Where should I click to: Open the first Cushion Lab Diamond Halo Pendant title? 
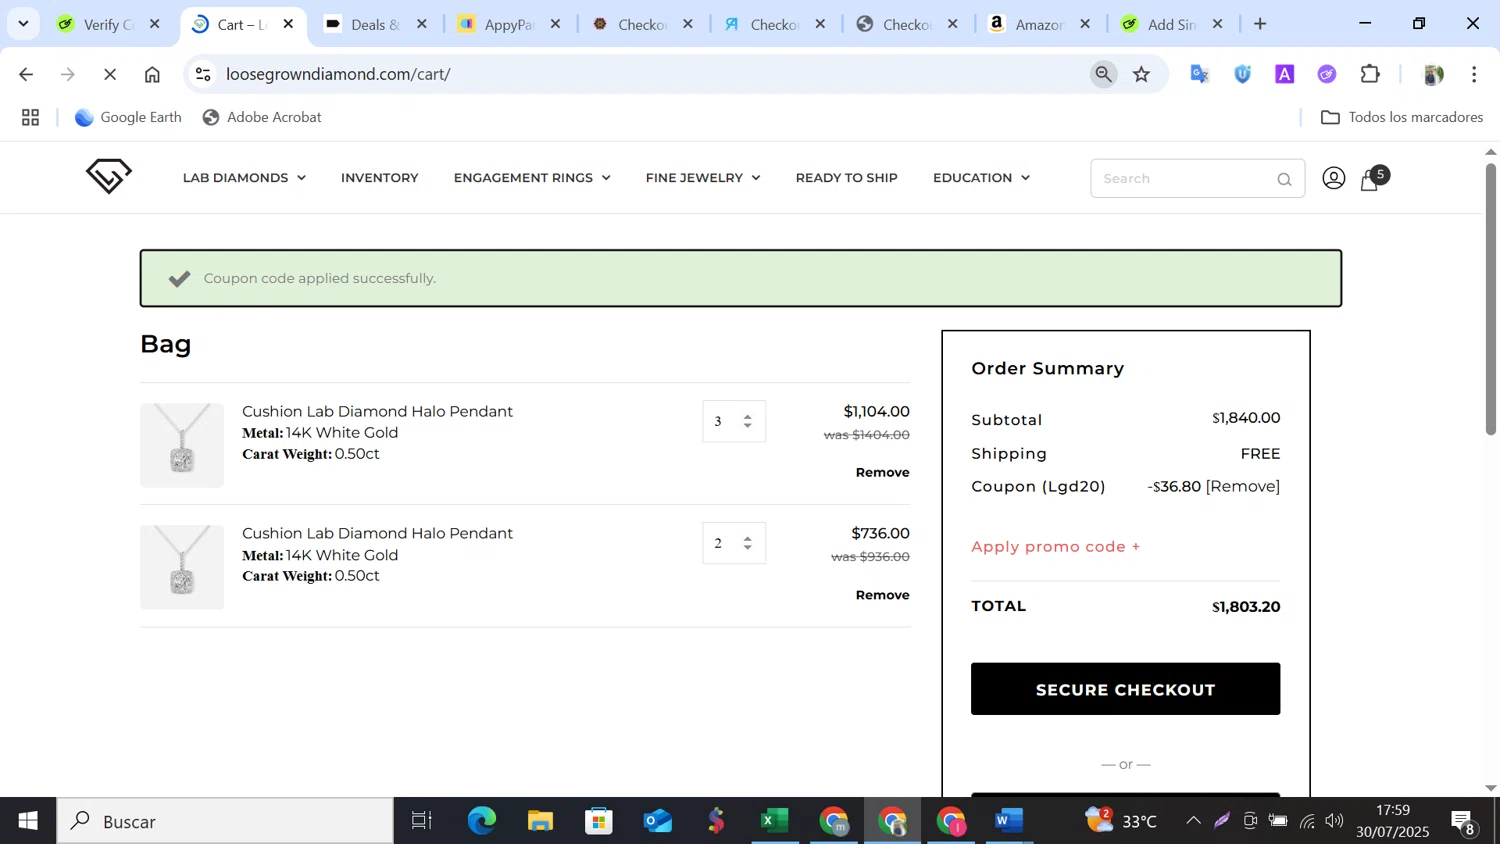coord(377,411)
